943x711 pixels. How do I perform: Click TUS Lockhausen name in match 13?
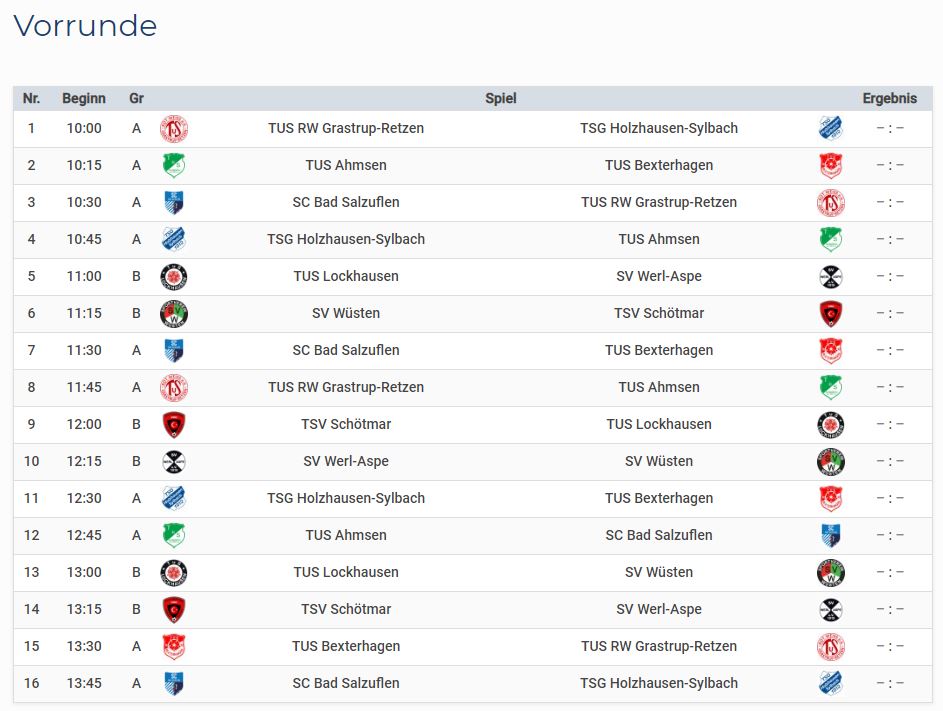(346, 572)
